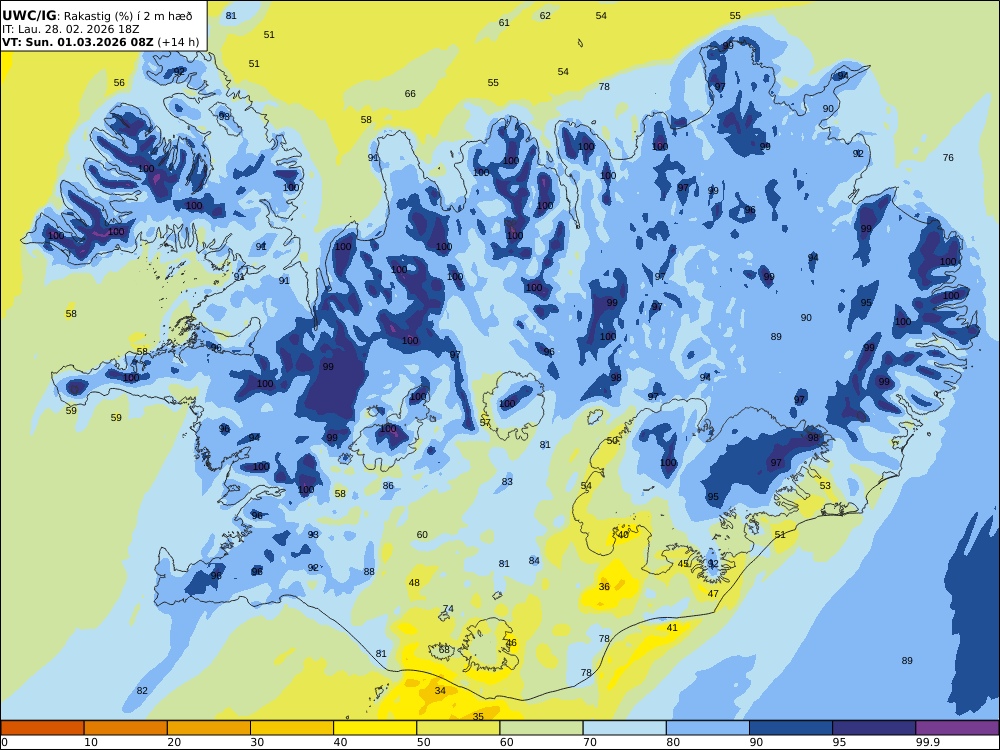The height and width of the screenshot is (750, 1000).
Task: Click the legend tick label '80'
Action: click(x=673, y=742)
